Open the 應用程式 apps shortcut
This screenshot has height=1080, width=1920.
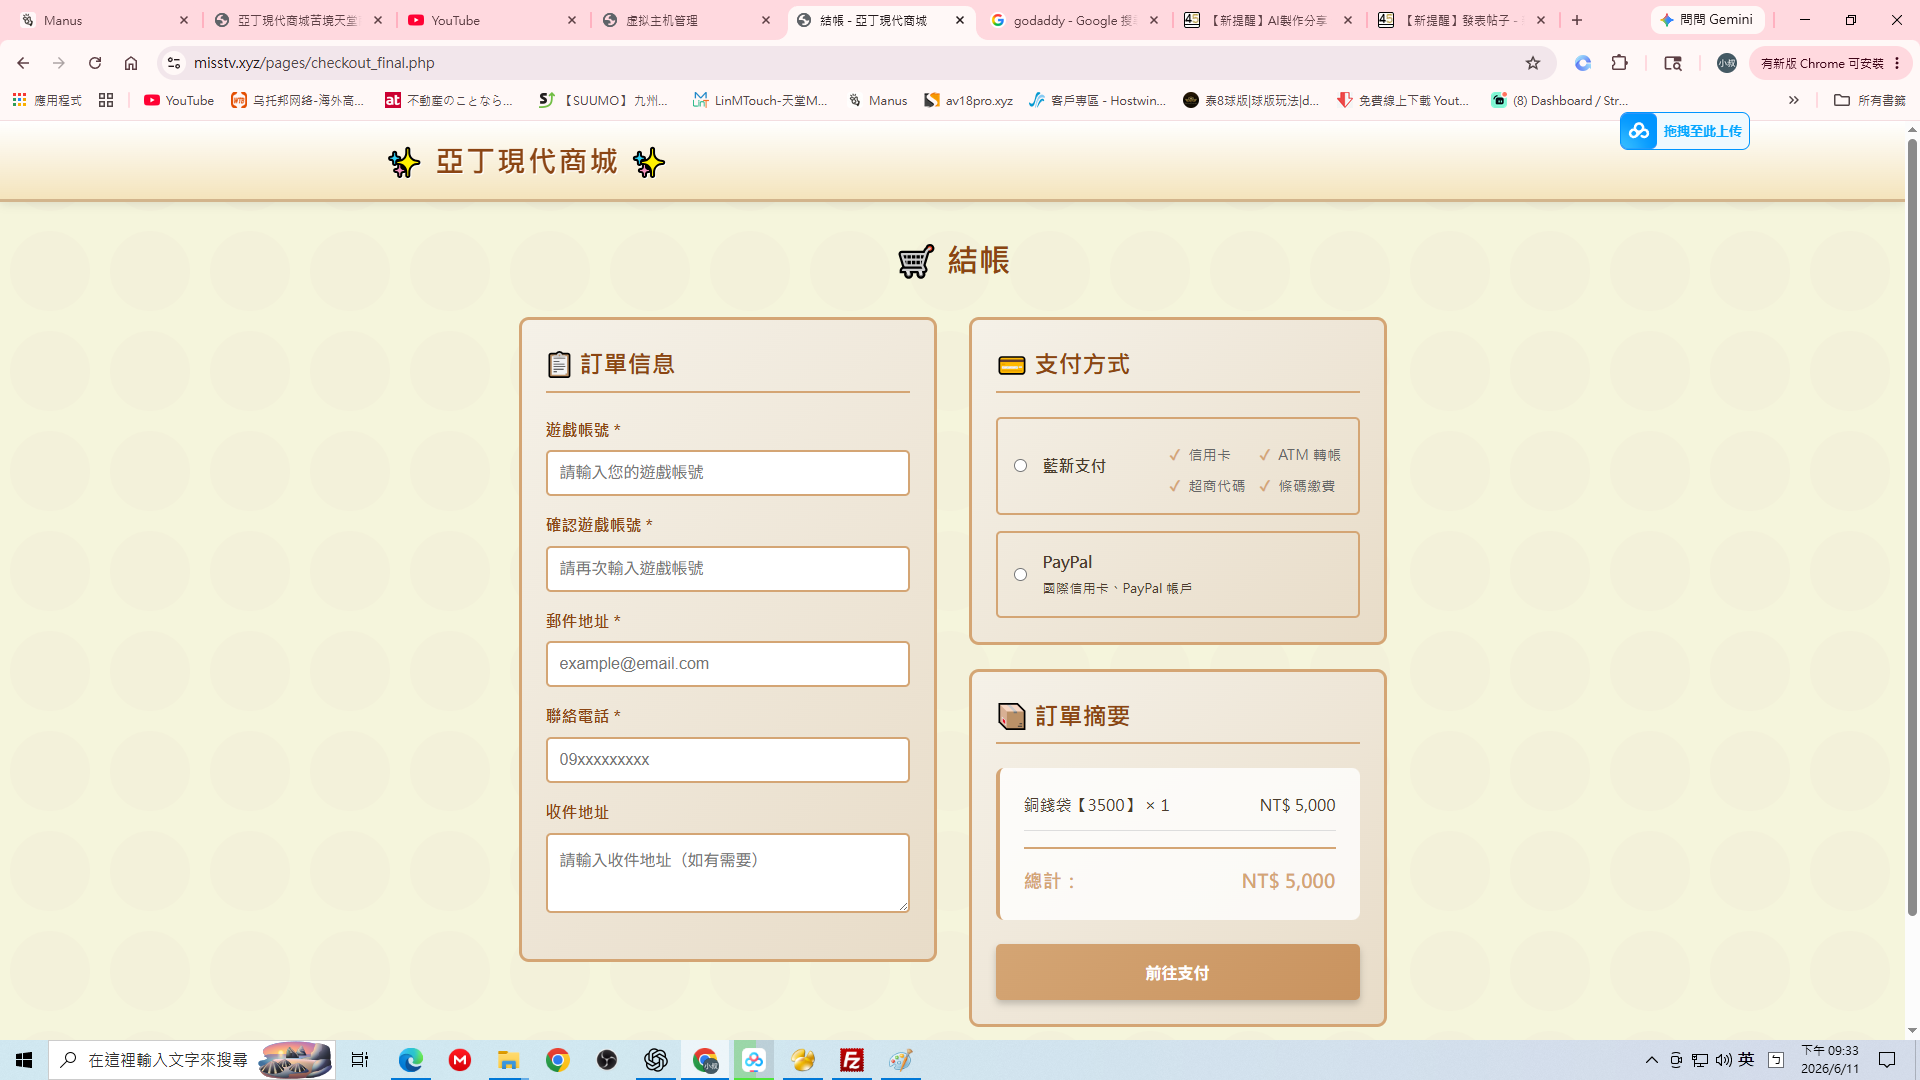point(47,100)
